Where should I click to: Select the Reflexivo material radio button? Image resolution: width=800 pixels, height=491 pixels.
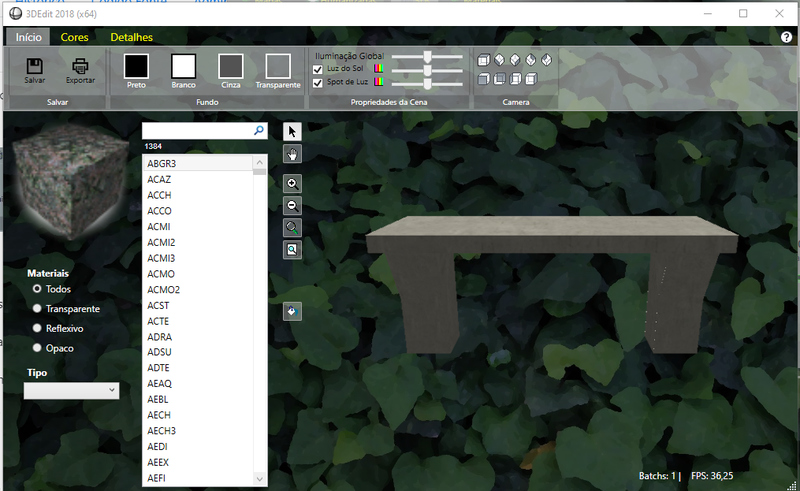(38, 328)
